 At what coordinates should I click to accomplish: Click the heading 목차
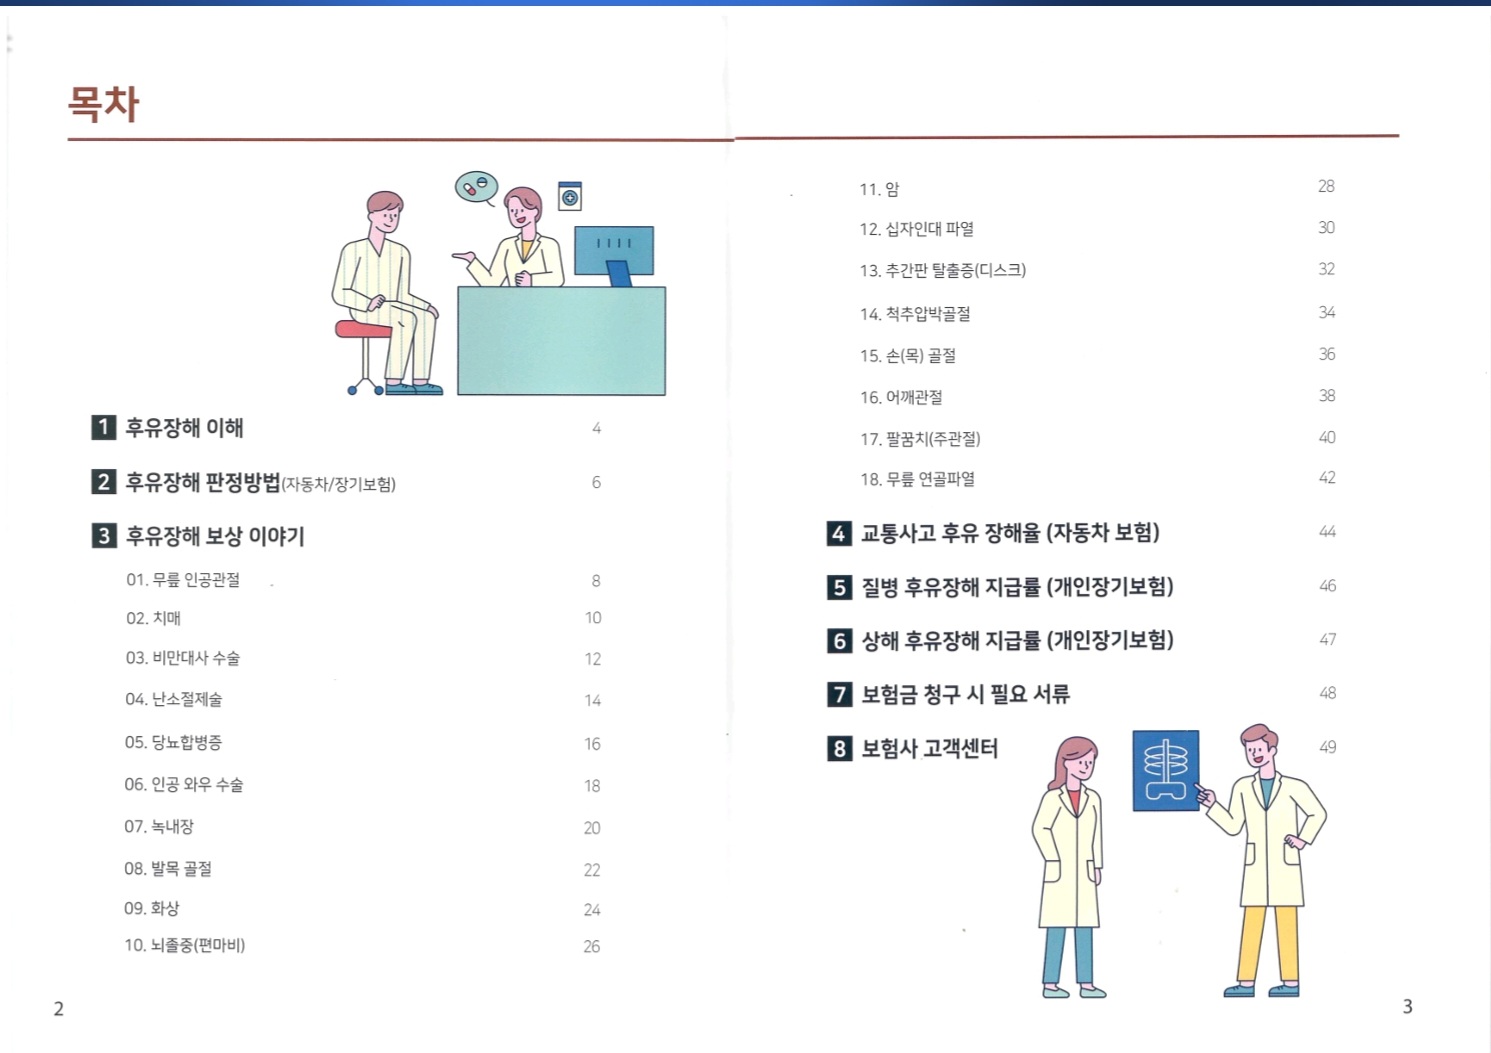click(103, 104)
